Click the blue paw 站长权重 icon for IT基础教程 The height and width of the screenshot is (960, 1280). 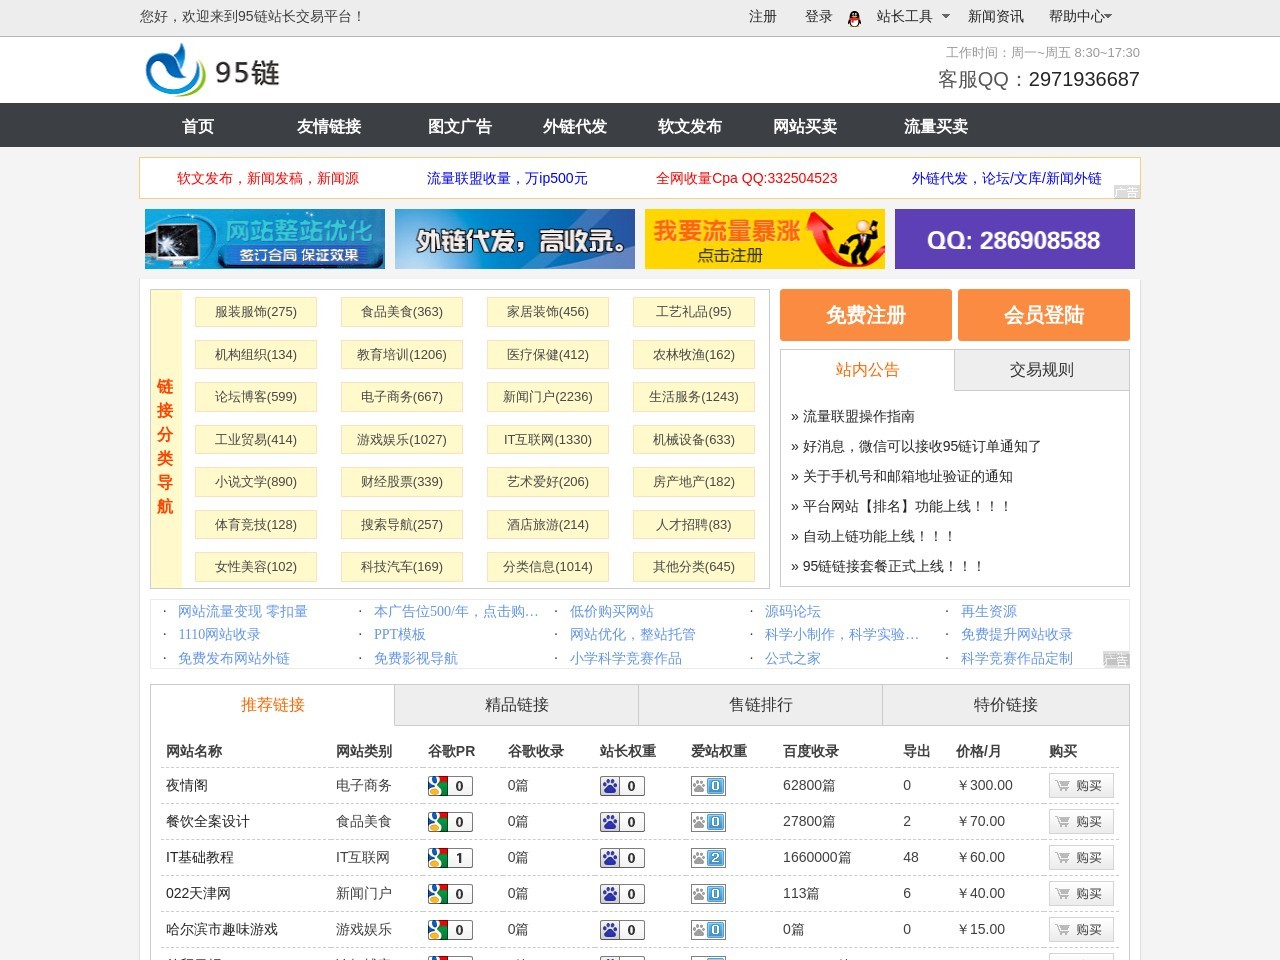(621, 857)
